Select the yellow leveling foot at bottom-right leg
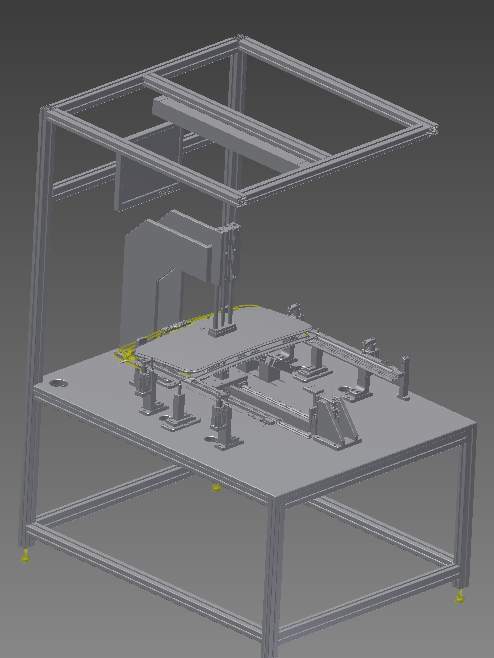This screenshot has width=494, height=658. 460,597
